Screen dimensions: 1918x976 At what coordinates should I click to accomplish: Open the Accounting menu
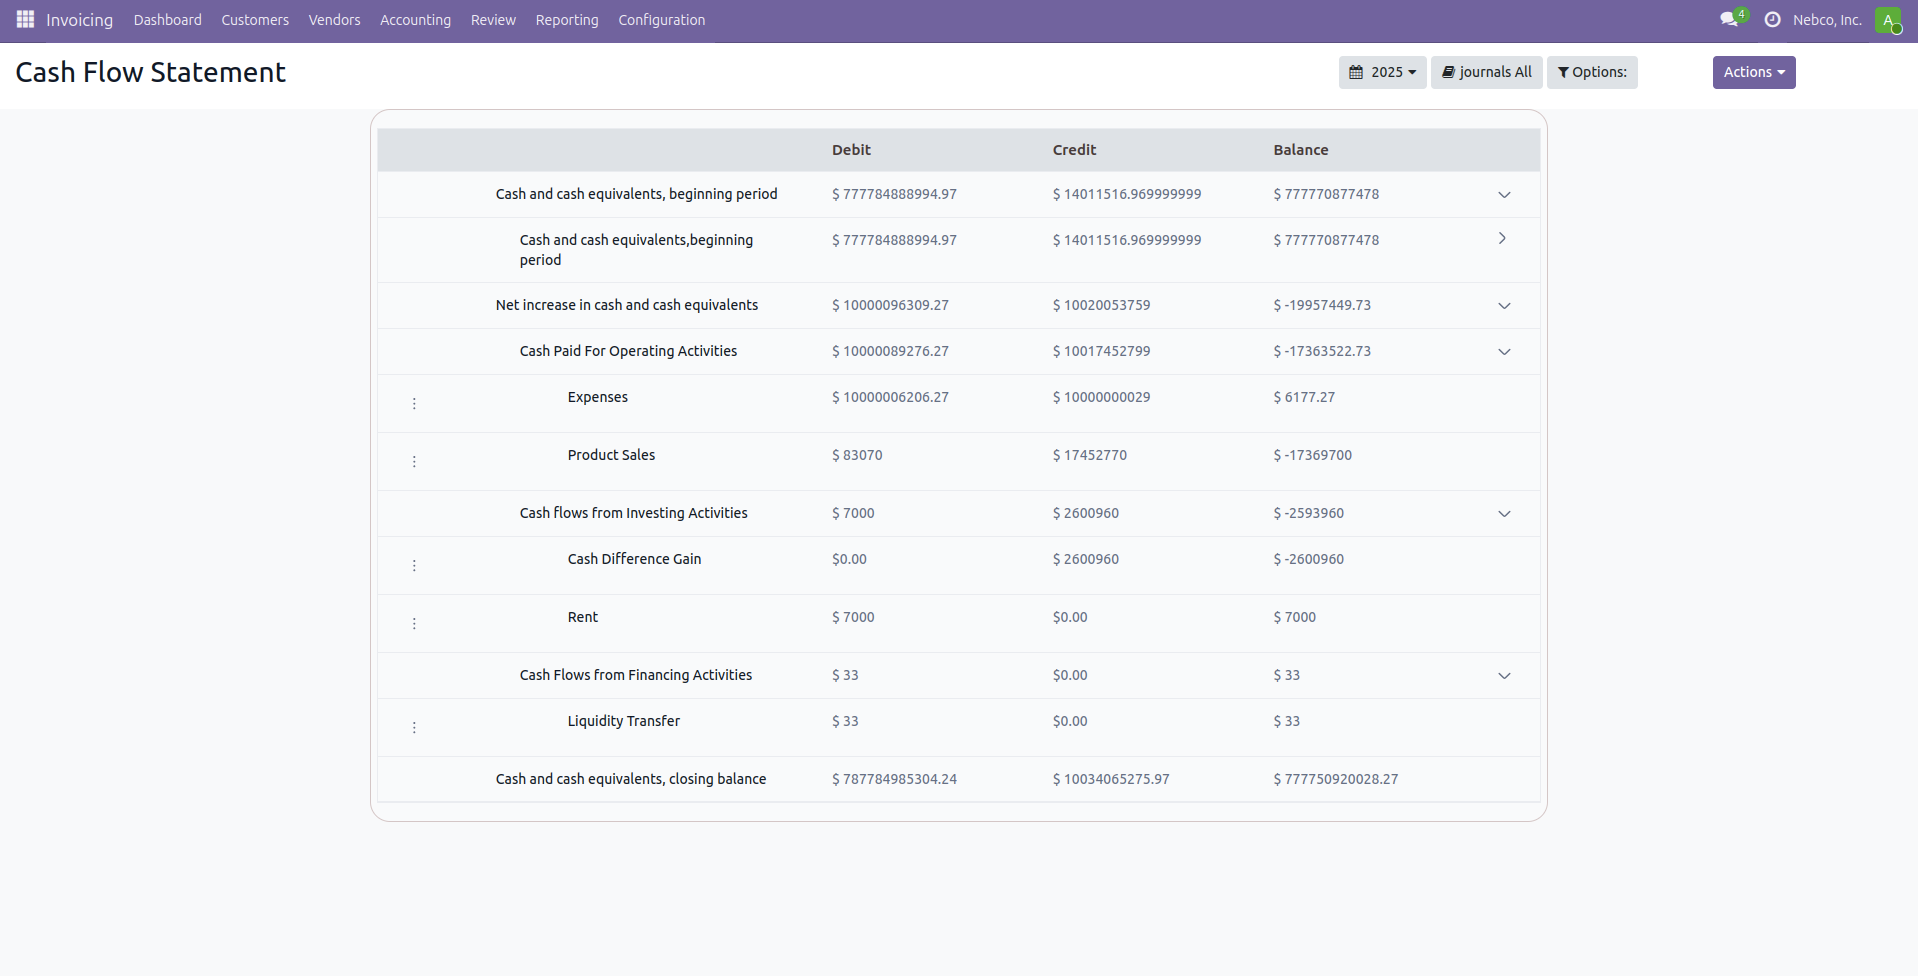tap(415, 20)
